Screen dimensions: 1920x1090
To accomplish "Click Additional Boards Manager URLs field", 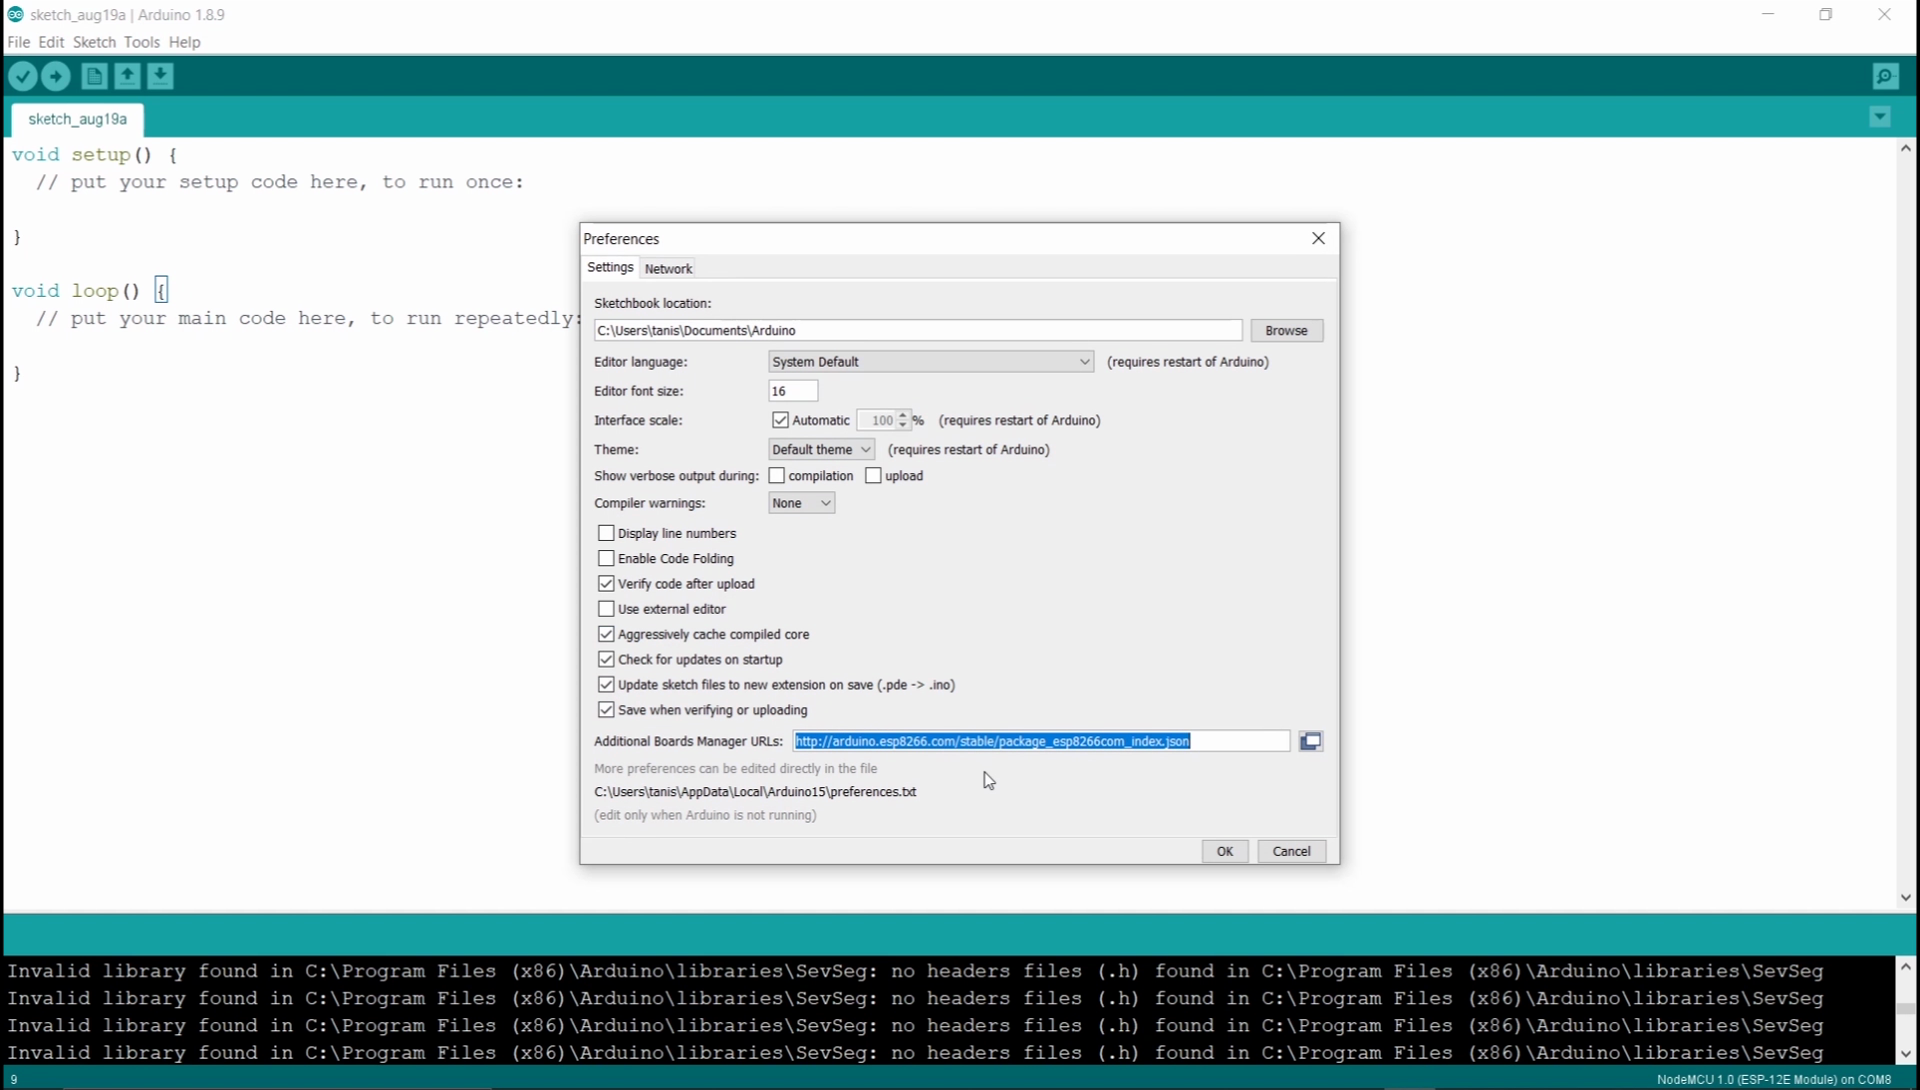I will pos(1041,741).
